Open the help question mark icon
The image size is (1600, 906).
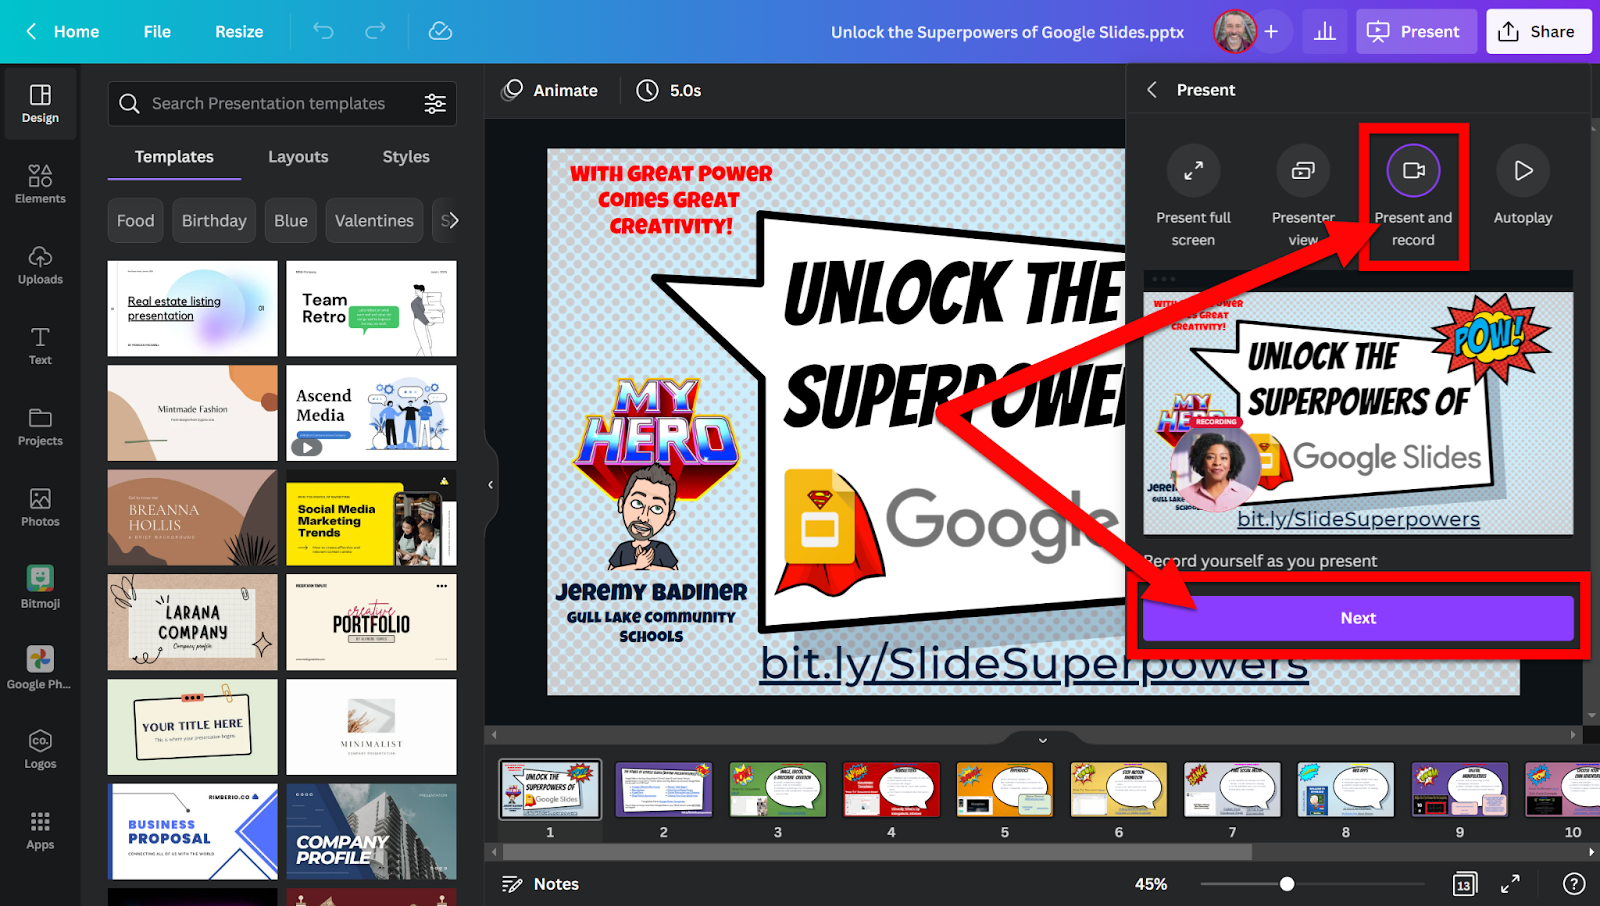[1574, 884]
